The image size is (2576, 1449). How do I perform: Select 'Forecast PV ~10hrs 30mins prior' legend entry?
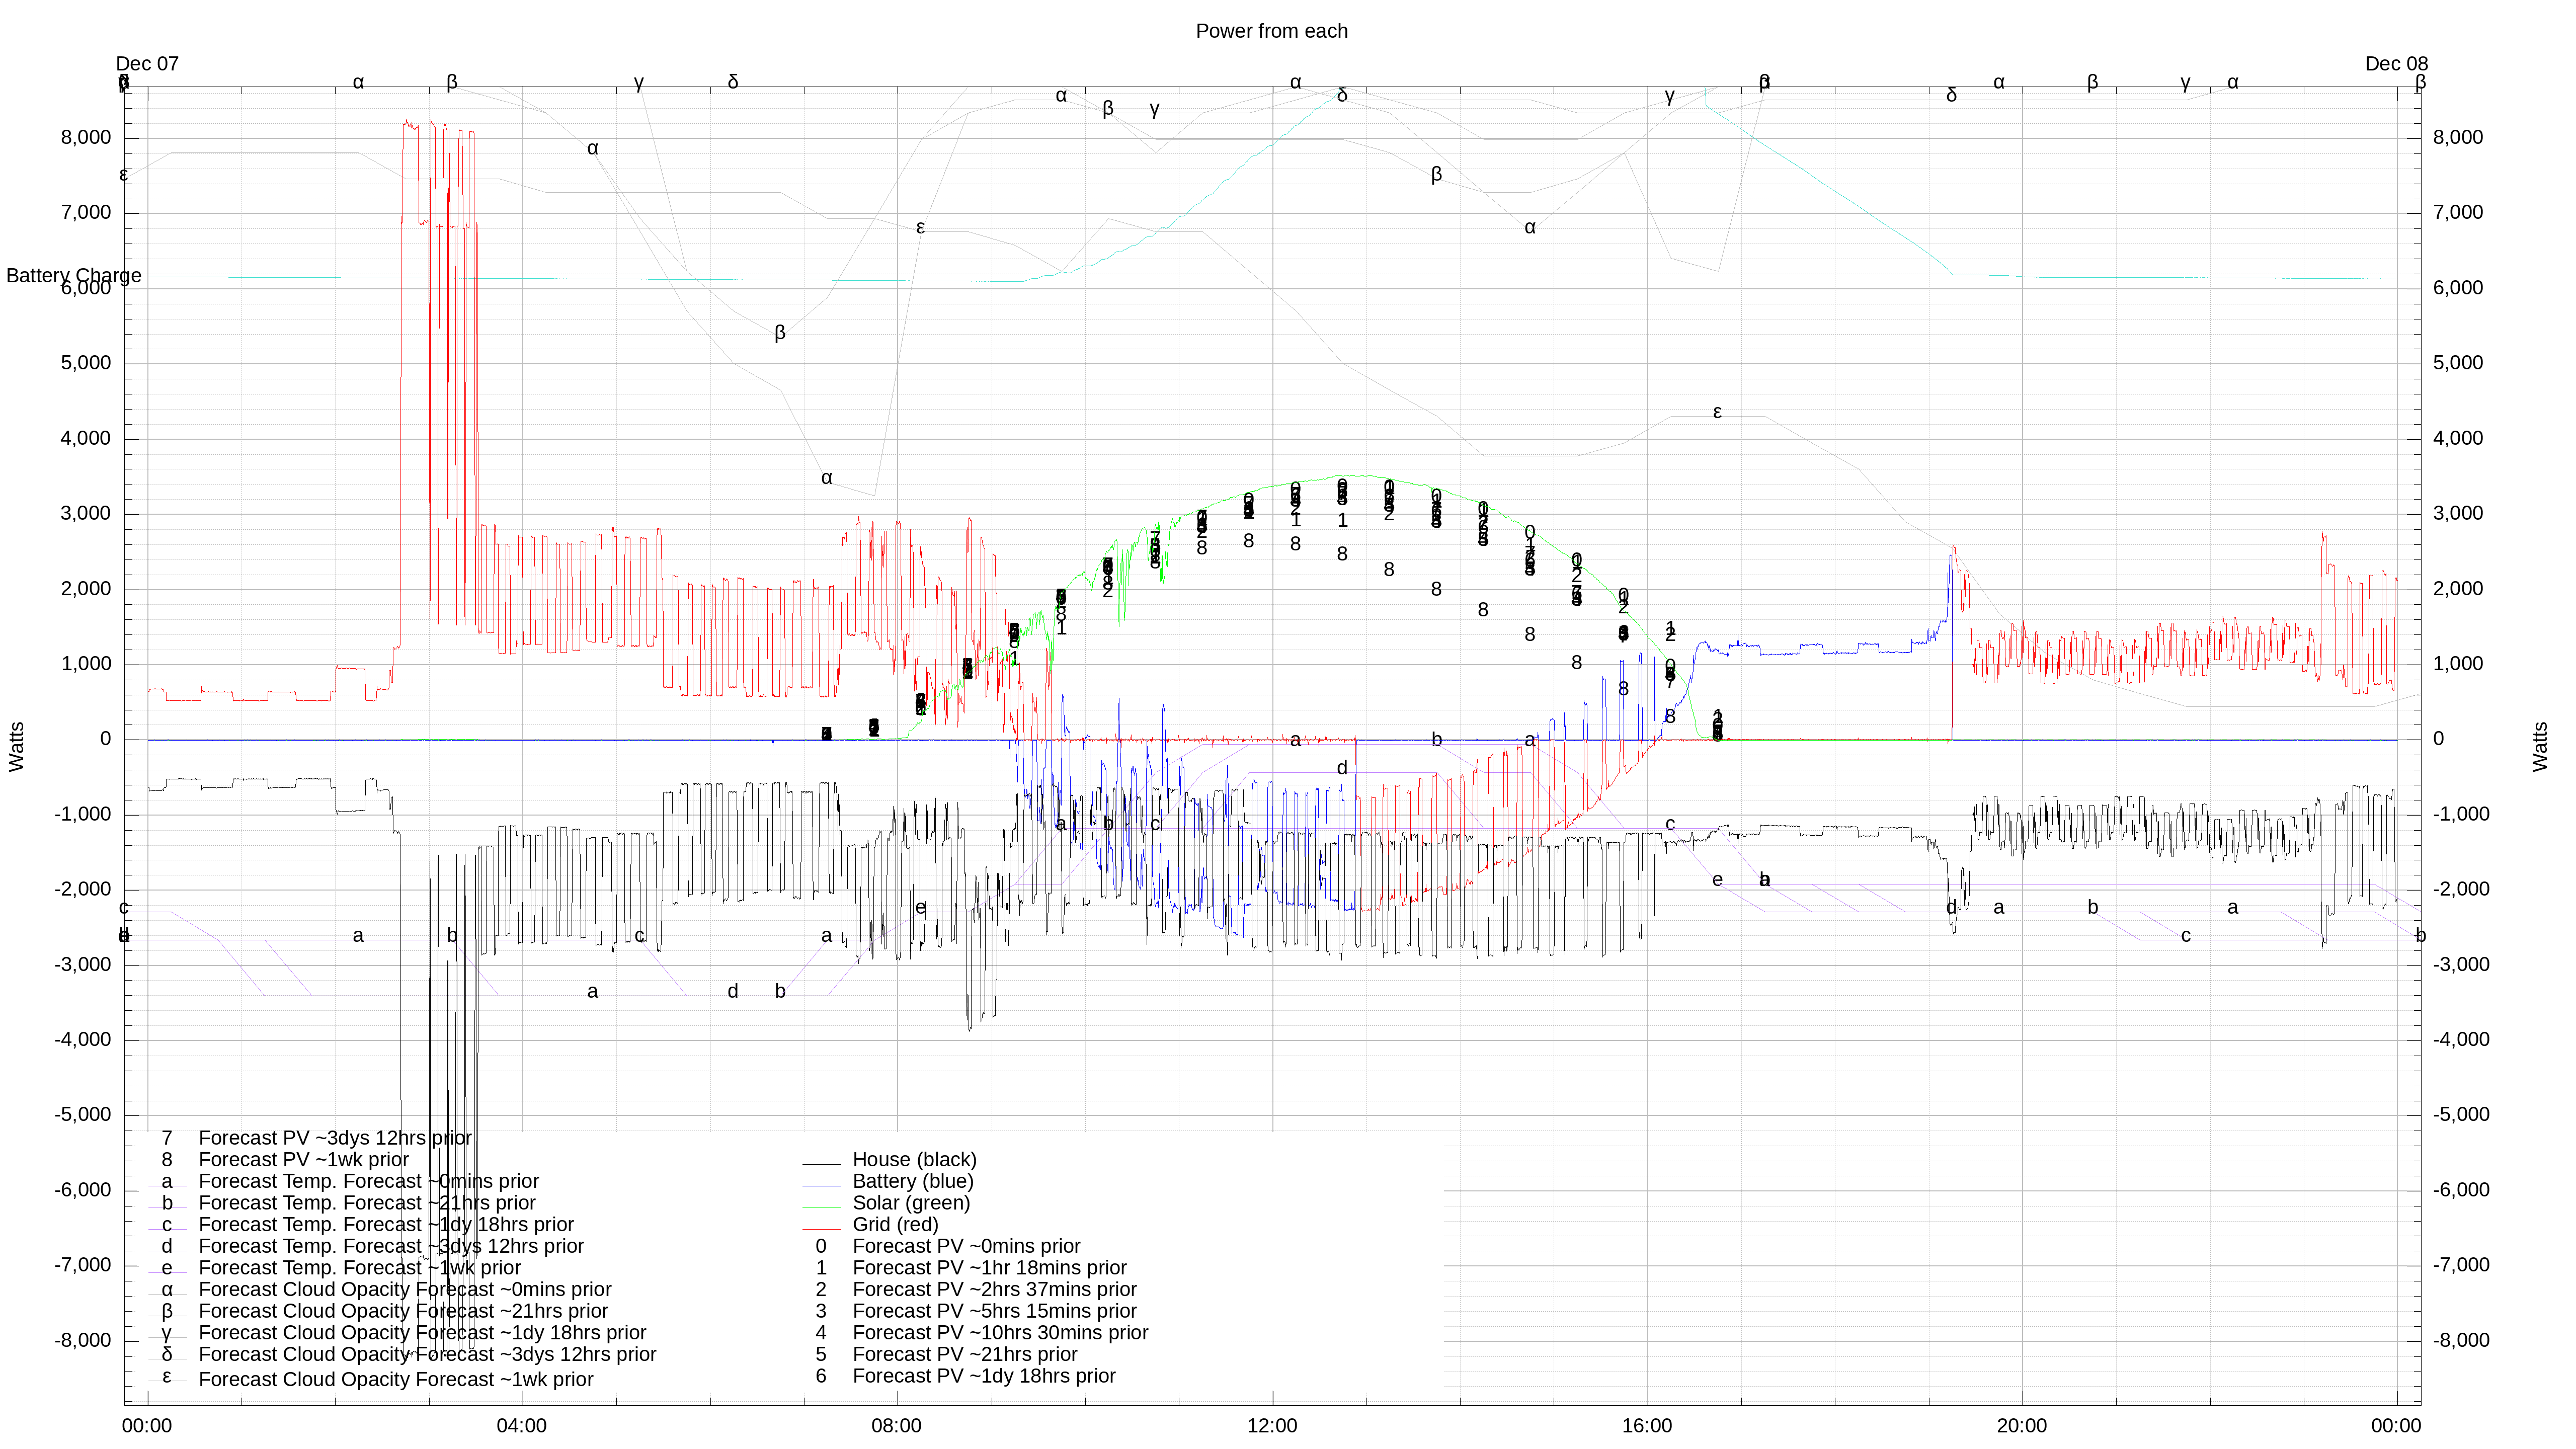(x=1000, y=1333)
